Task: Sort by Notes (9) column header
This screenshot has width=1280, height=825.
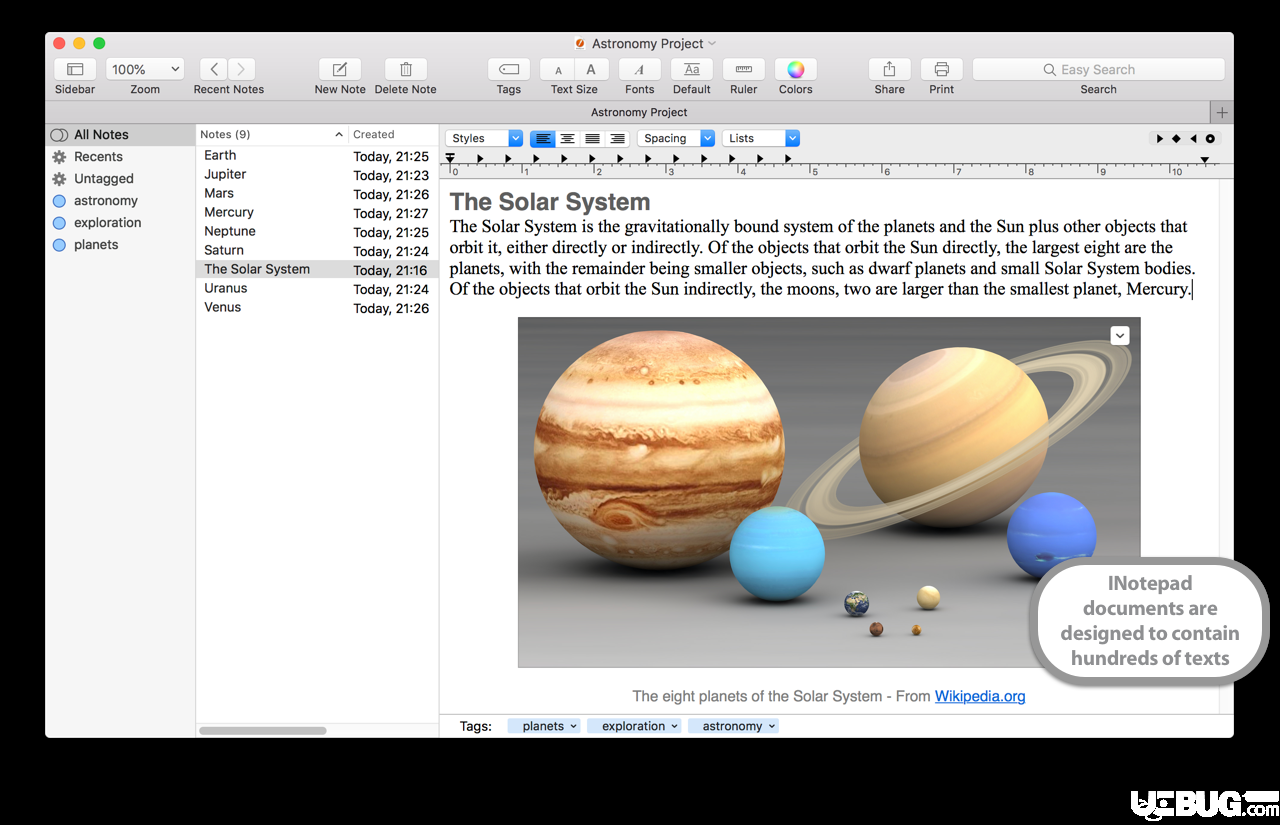Action: 271,134
